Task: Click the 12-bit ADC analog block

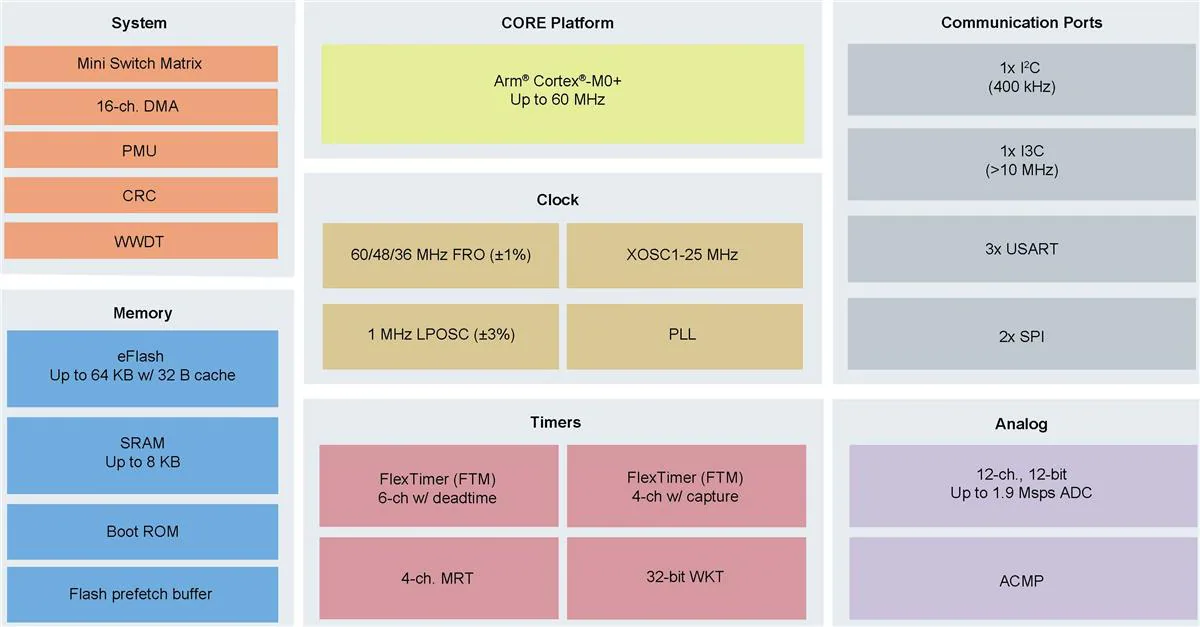Action: (1021, 486)
